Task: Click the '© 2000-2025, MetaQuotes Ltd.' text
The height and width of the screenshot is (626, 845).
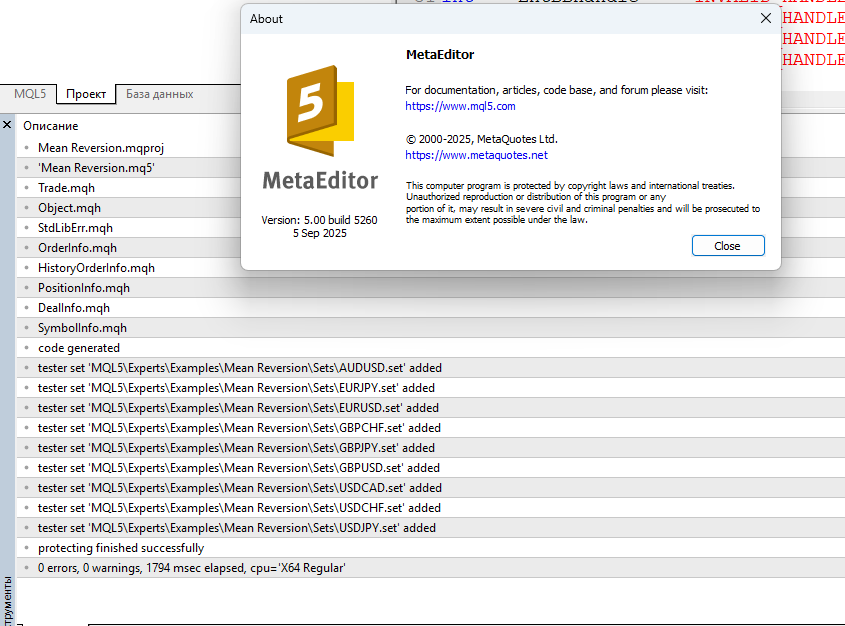Action: point(481,139)
